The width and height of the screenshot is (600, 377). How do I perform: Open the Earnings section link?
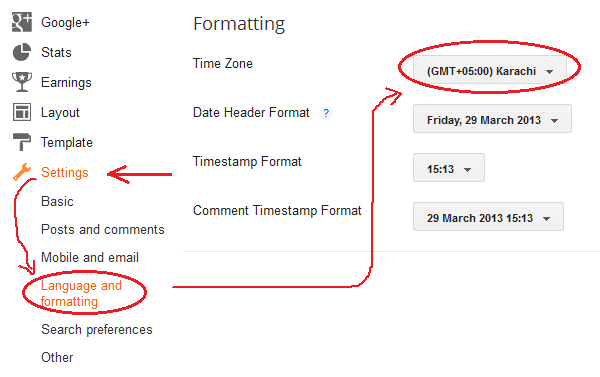pyautogui.click(x=66, y=82)
